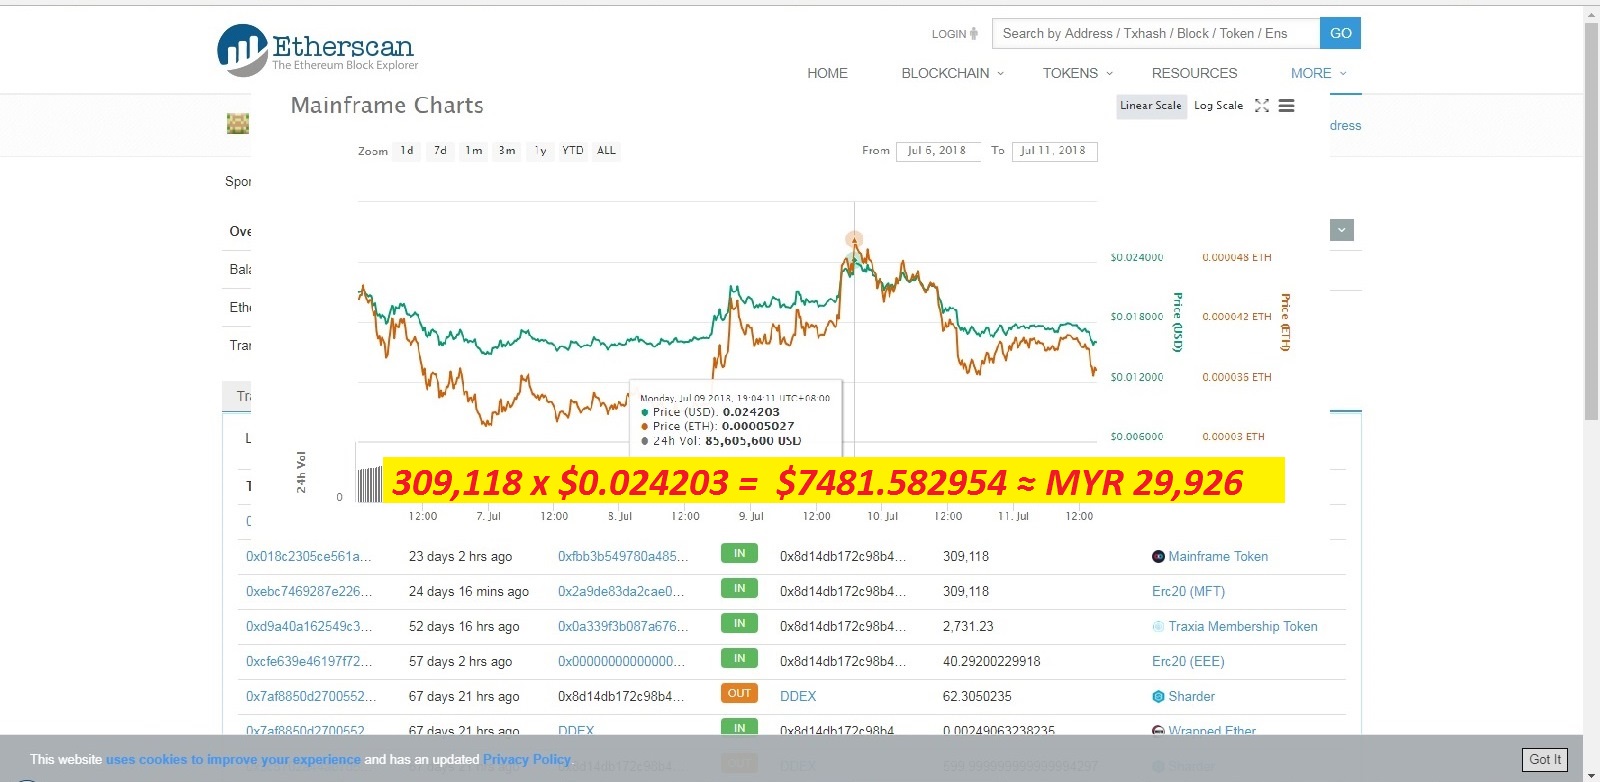Open the DDEX link in the 62.3050235 row

coord(798,697)
